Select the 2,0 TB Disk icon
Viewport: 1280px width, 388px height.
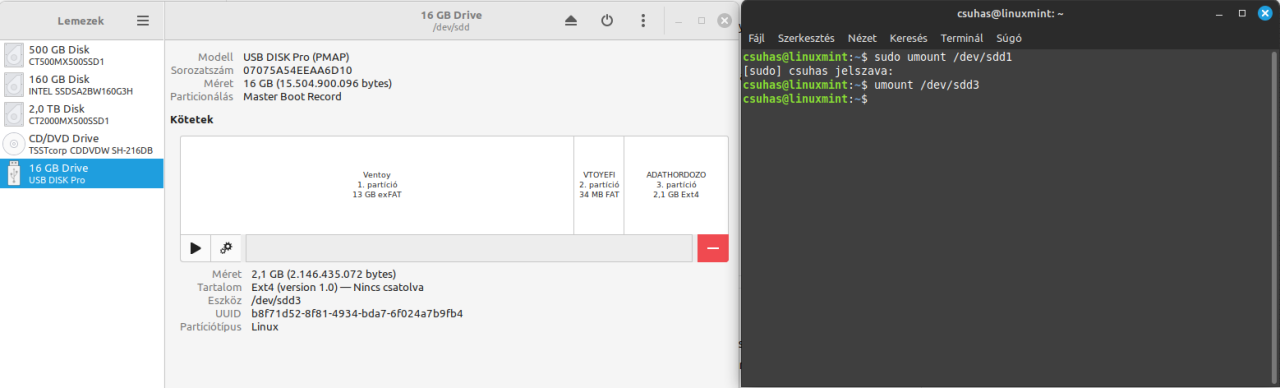[x=14, y=114]
